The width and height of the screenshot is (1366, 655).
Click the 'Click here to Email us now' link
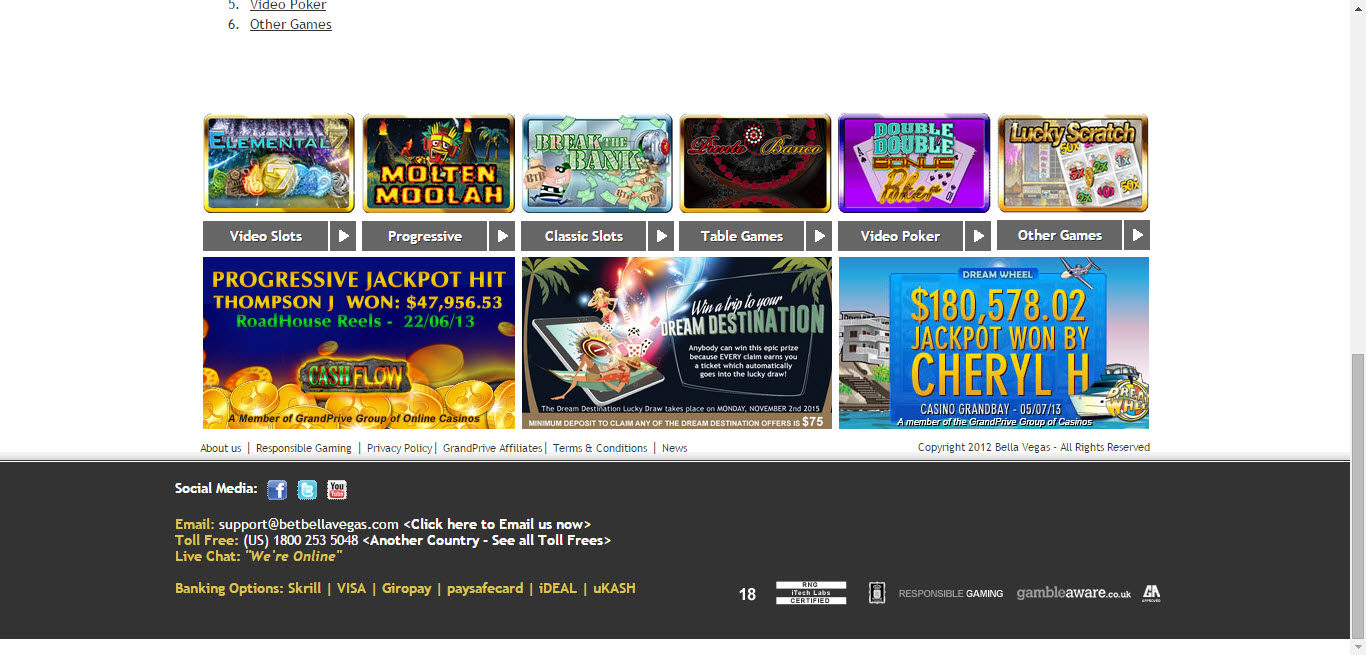pyautogui.click(x=497, y=524)
